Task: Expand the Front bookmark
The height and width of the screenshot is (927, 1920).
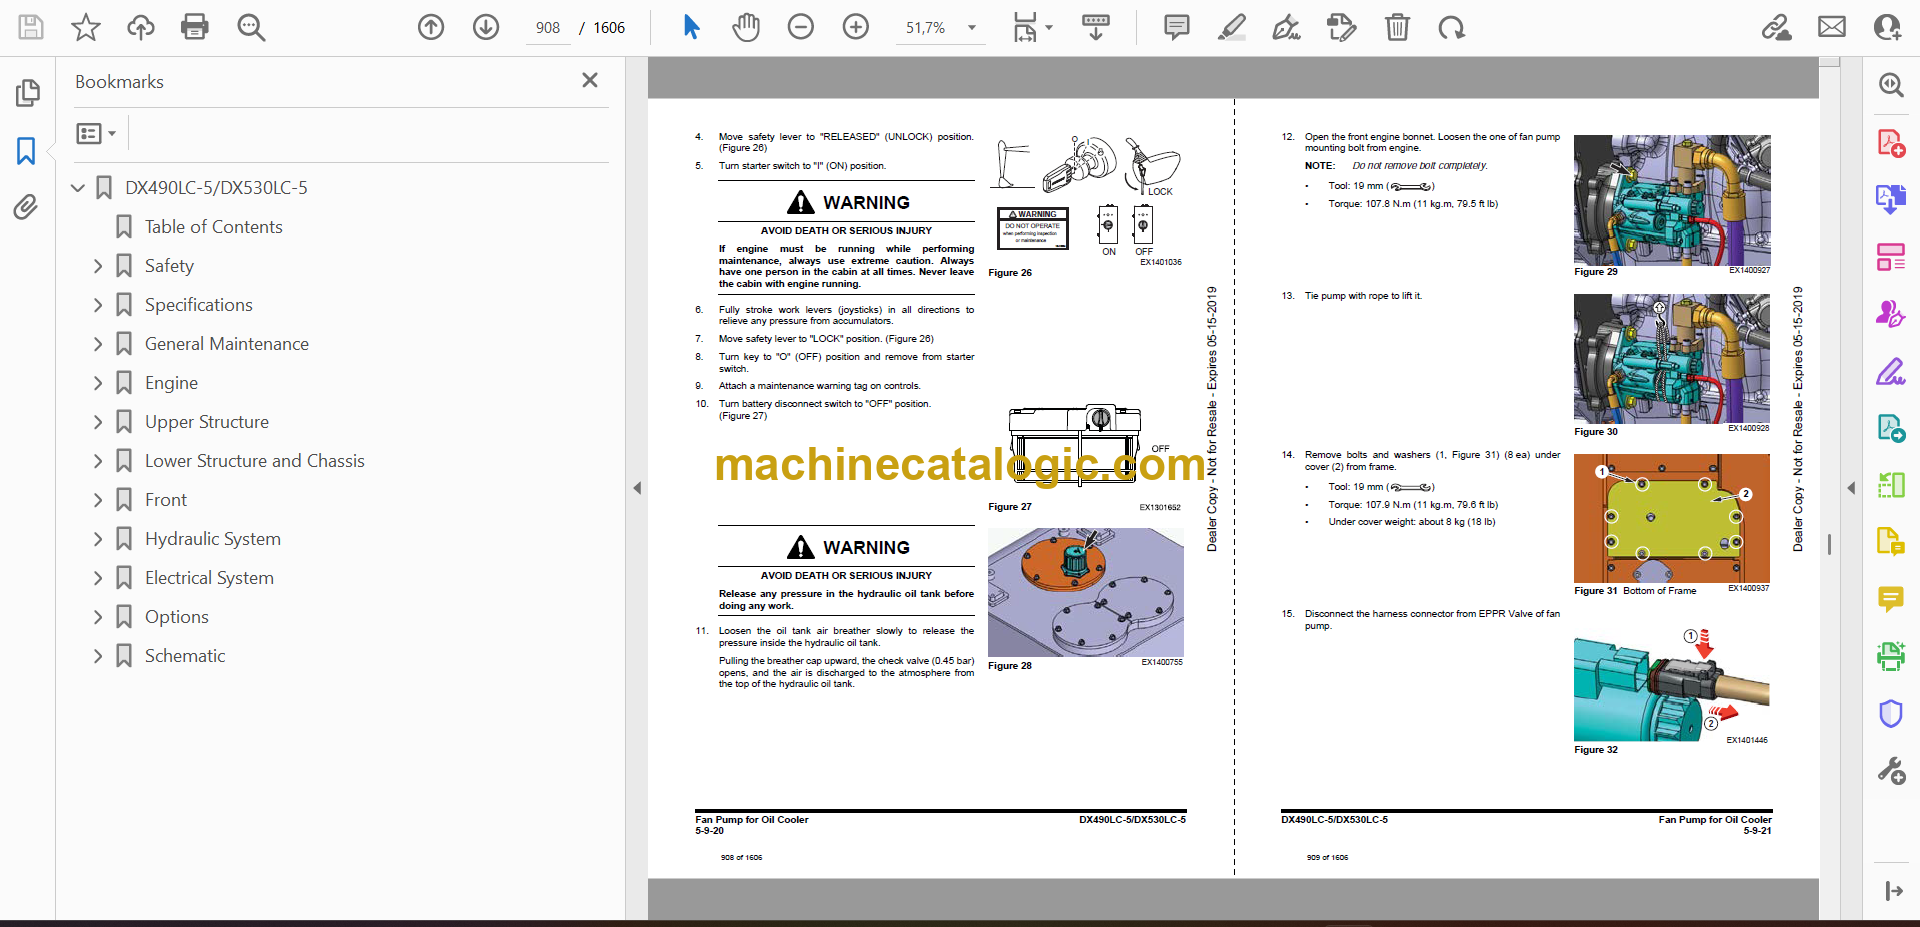Action: click(x=98, y=500)
